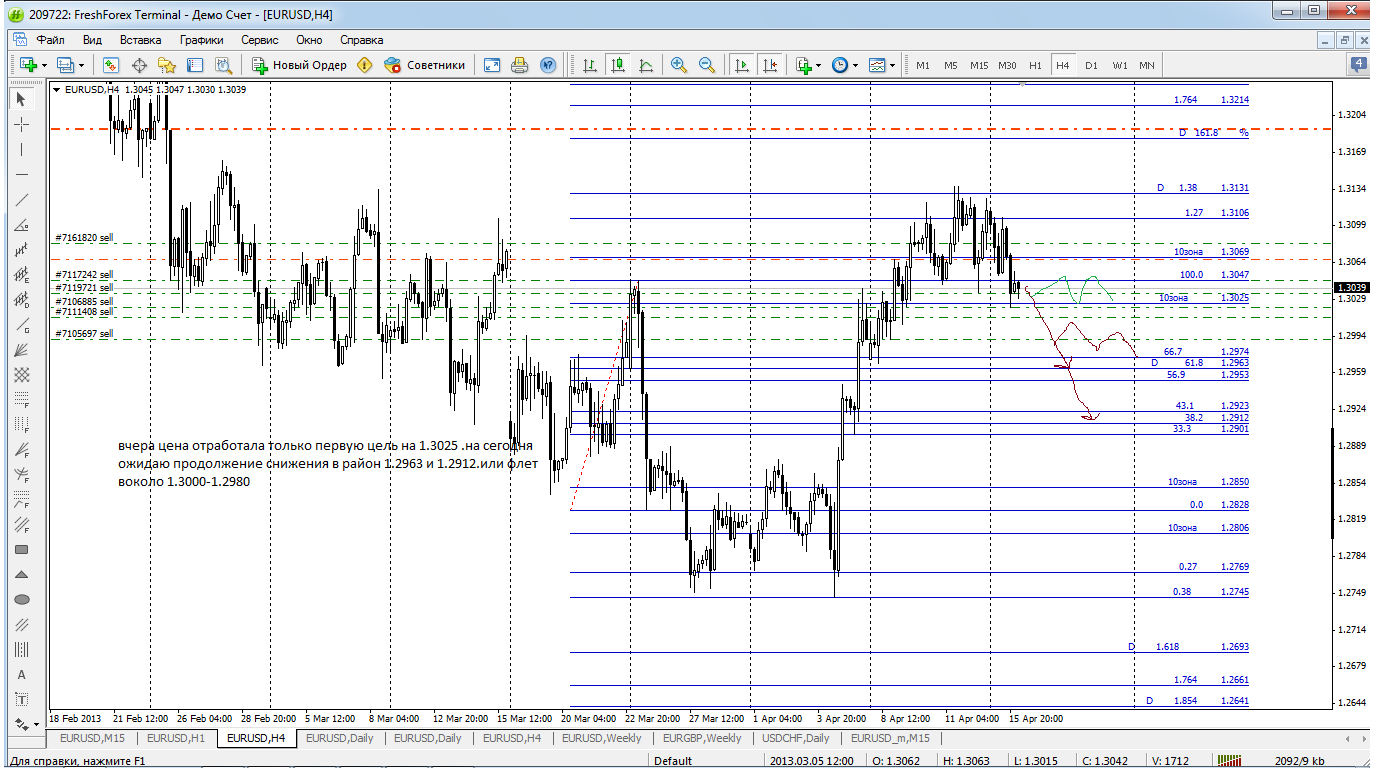The width and height of the screenshot is (1382, 778).
Task: Switch chart to line chart mode
Action: [646, 65]
